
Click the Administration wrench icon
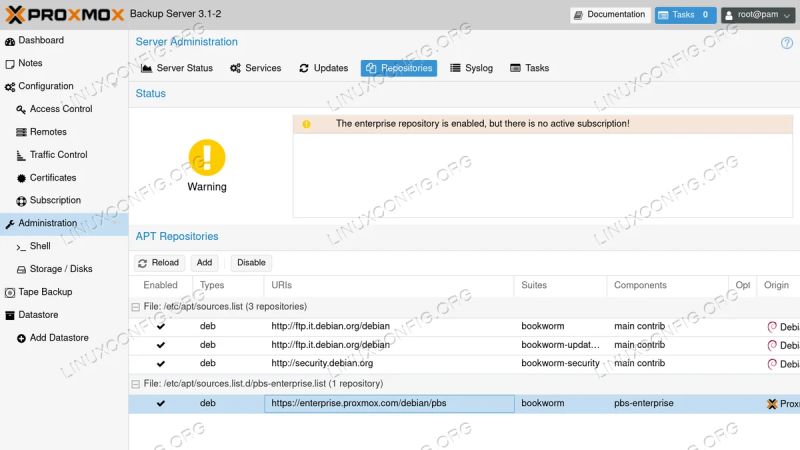(10, 223)
